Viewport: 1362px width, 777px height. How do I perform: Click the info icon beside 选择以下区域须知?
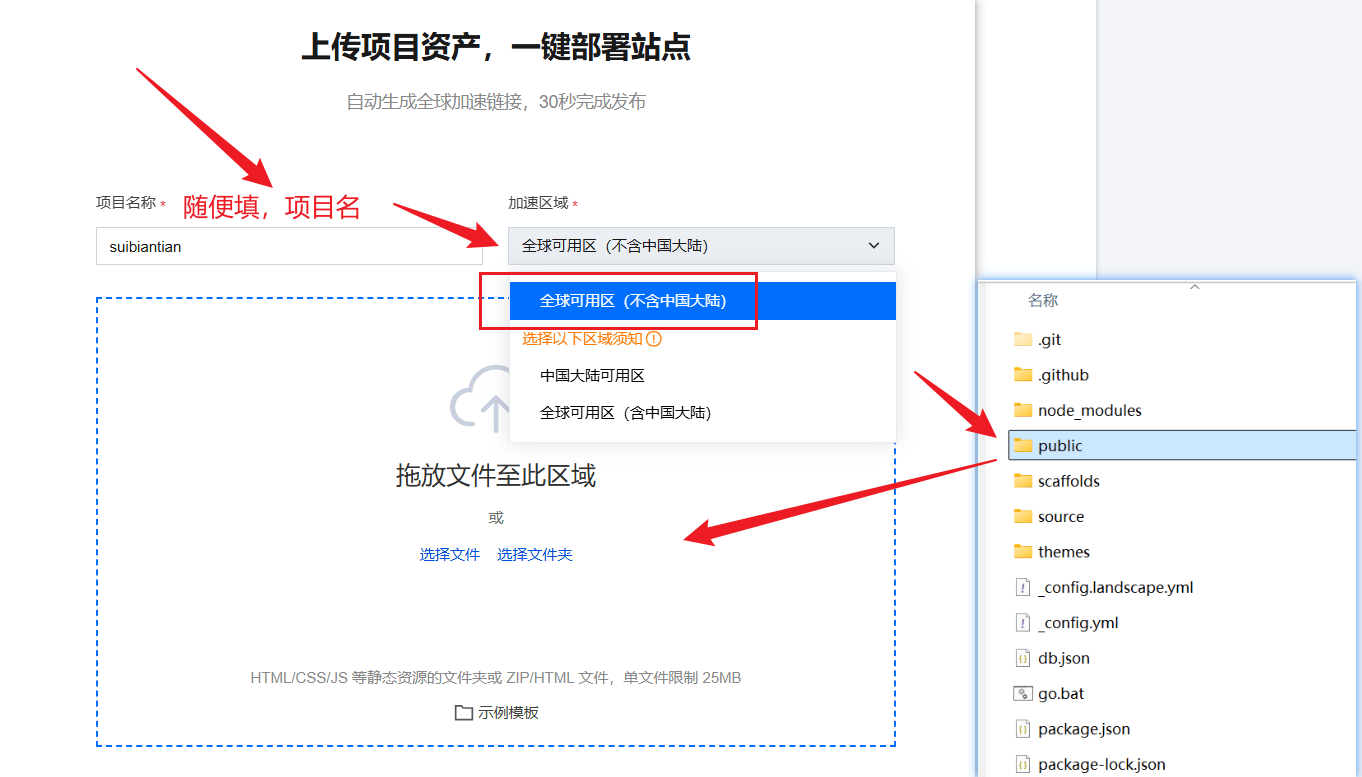(654, 339)
